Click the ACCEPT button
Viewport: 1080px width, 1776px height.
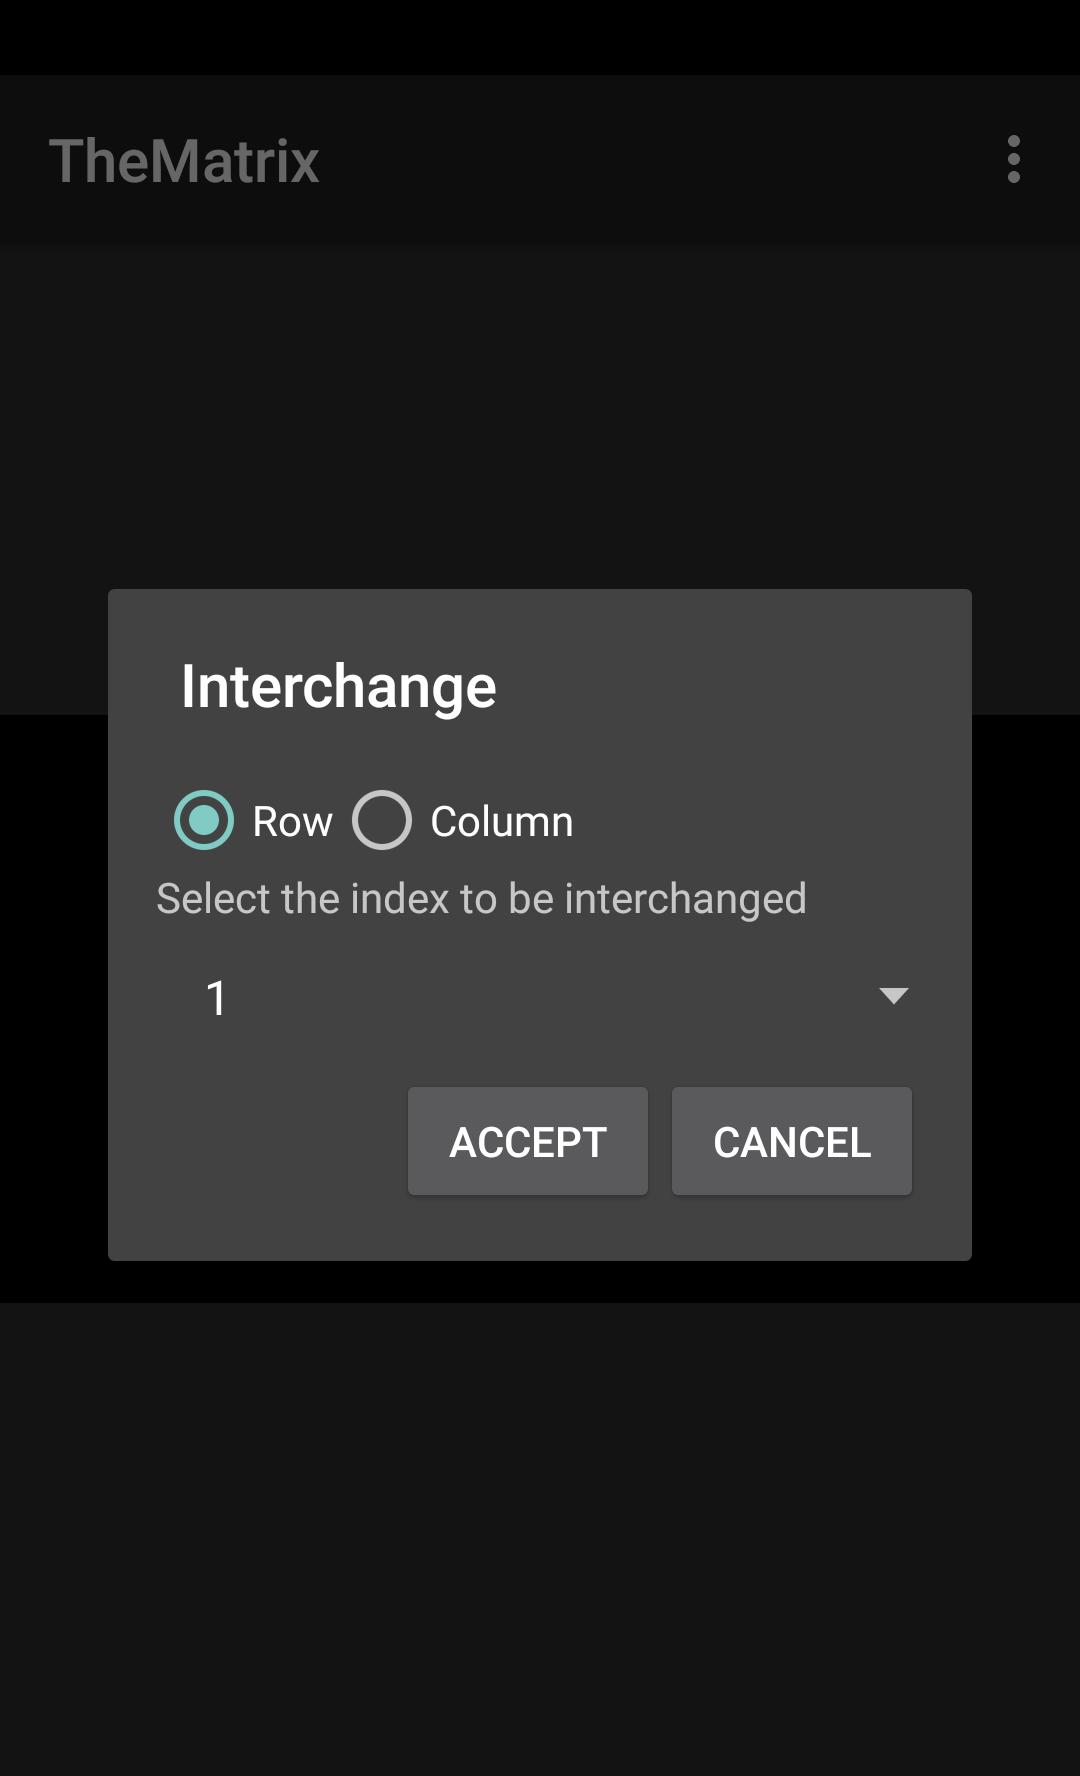[528, 1141]
